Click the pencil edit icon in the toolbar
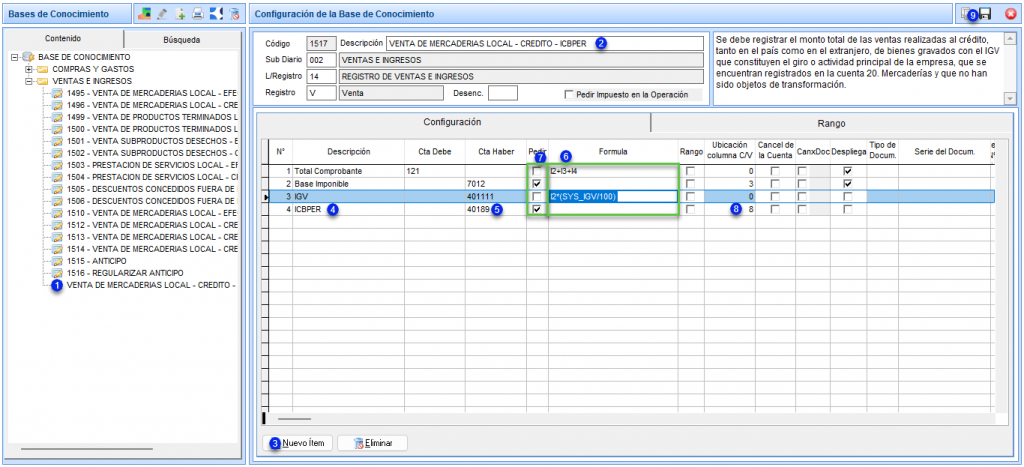The height and width of the screenshot is (467, 1024). pos(163,13)
